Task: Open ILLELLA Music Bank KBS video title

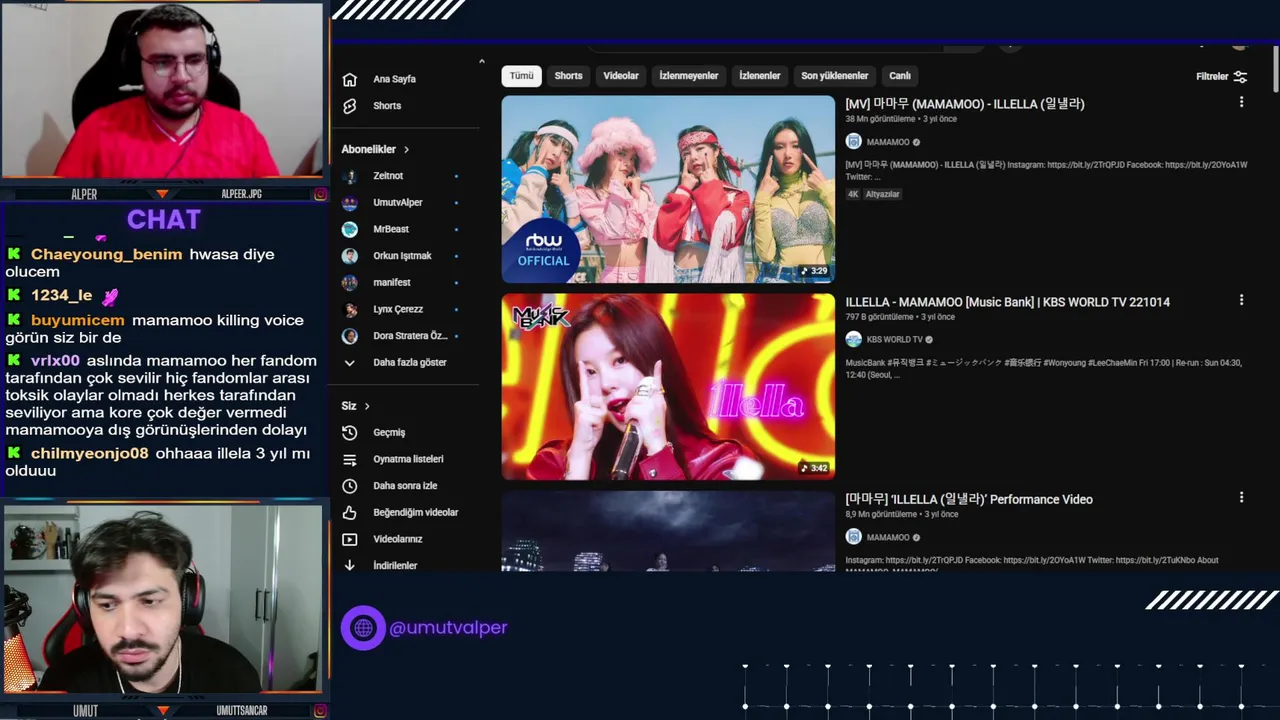Action: click(1008, 302)
